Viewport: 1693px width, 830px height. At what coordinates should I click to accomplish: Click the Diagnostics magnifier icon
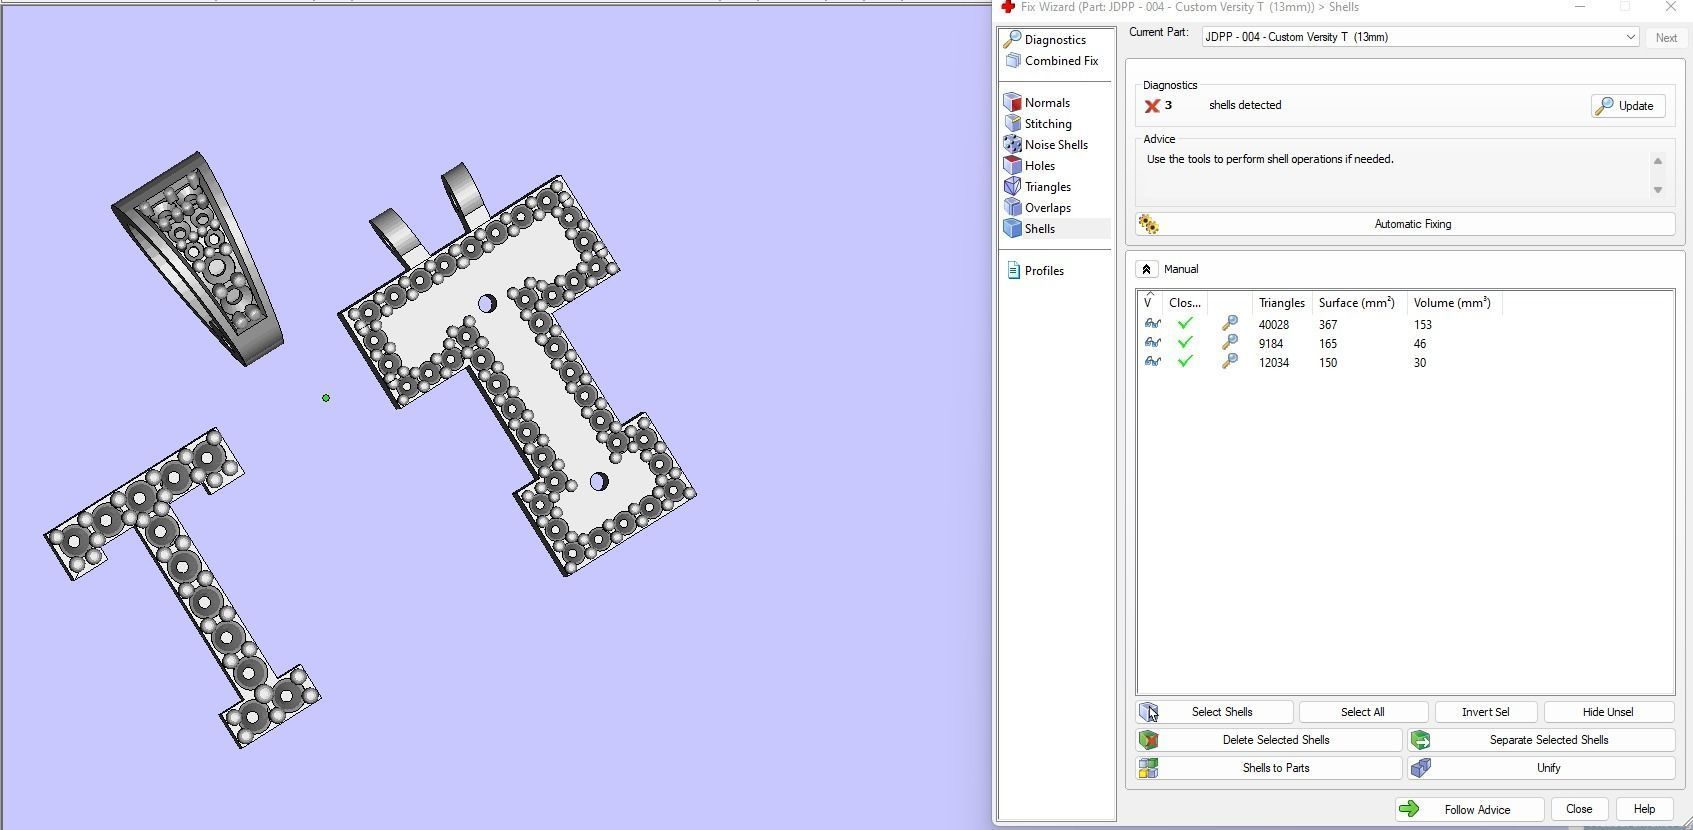[1012, 39]
